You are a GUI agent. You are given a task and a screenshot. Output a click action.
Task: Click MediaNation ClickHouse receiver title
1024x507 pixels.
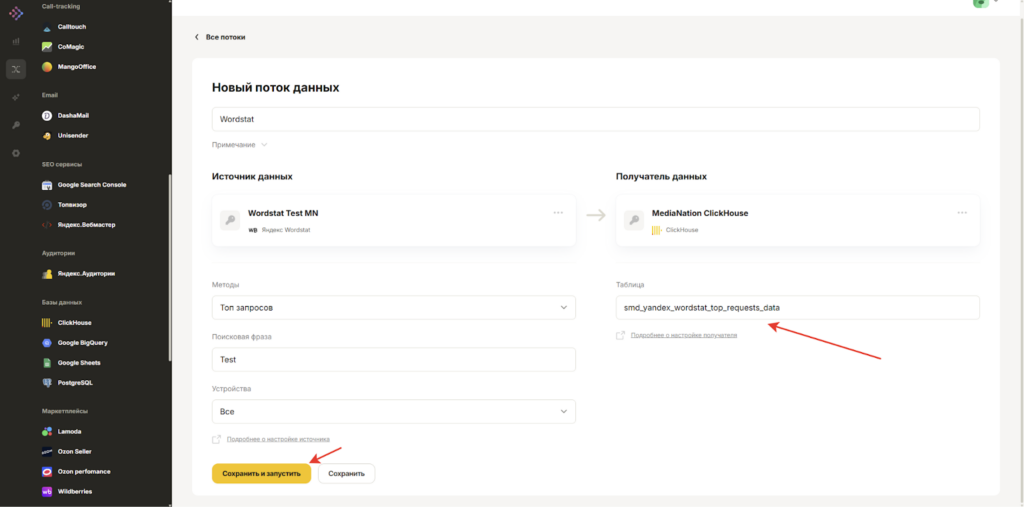coord(700,213)
